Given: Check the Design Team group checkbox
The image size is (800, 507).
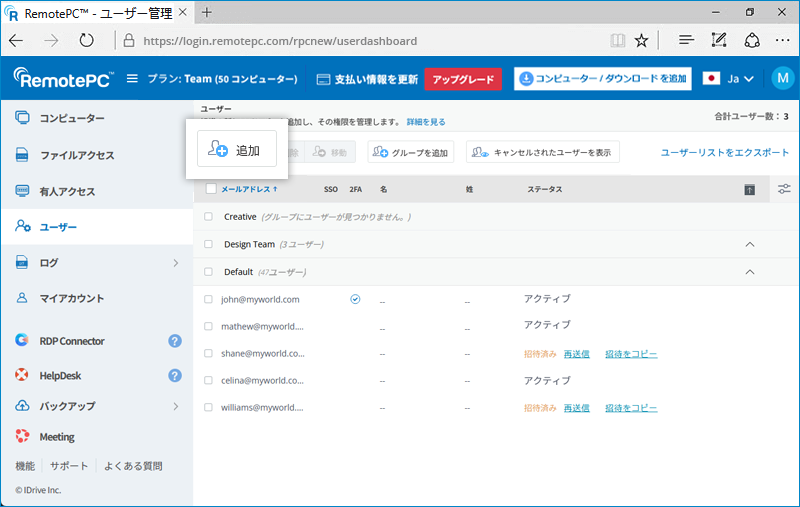Looking at the screenshot, I should (208, 244).
